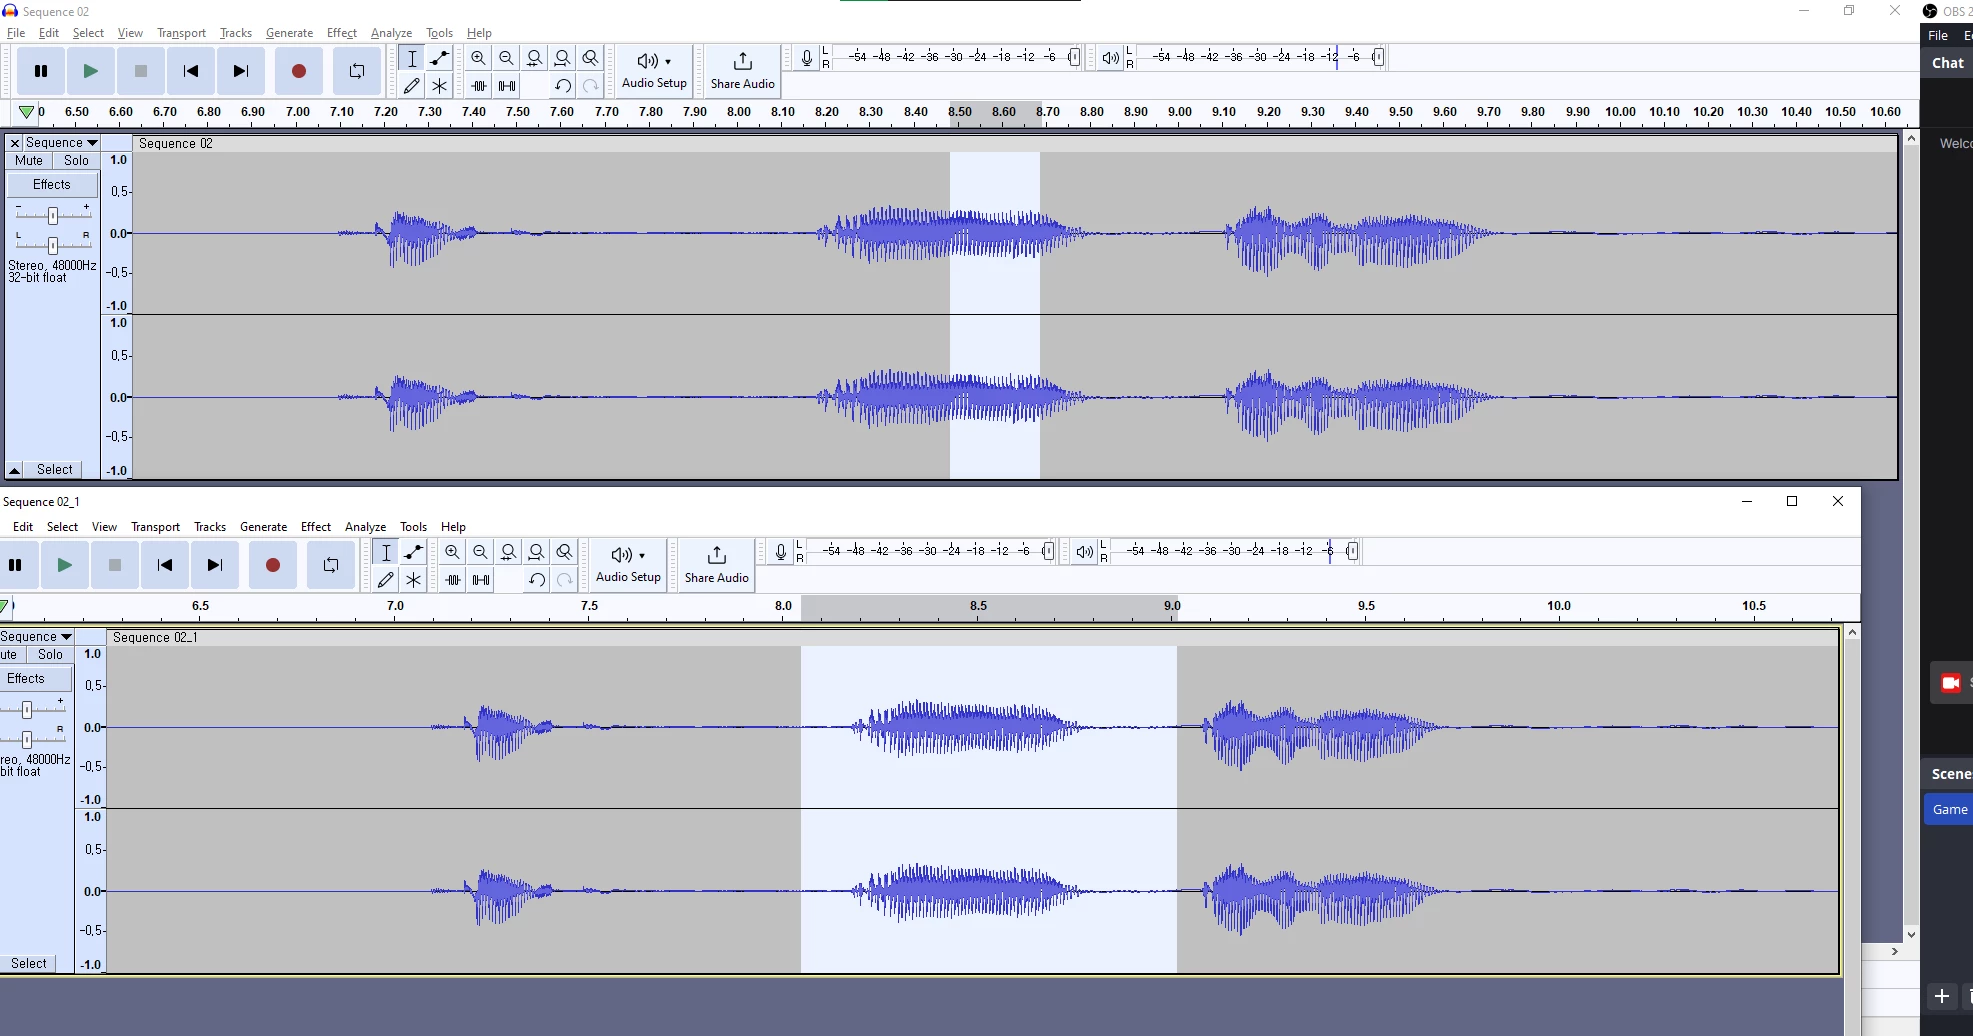Viewport: 1973px width, 1036px height.
Task: Click the playback meter speaker in the Sequence 02 window
Action: (1110, 58)
